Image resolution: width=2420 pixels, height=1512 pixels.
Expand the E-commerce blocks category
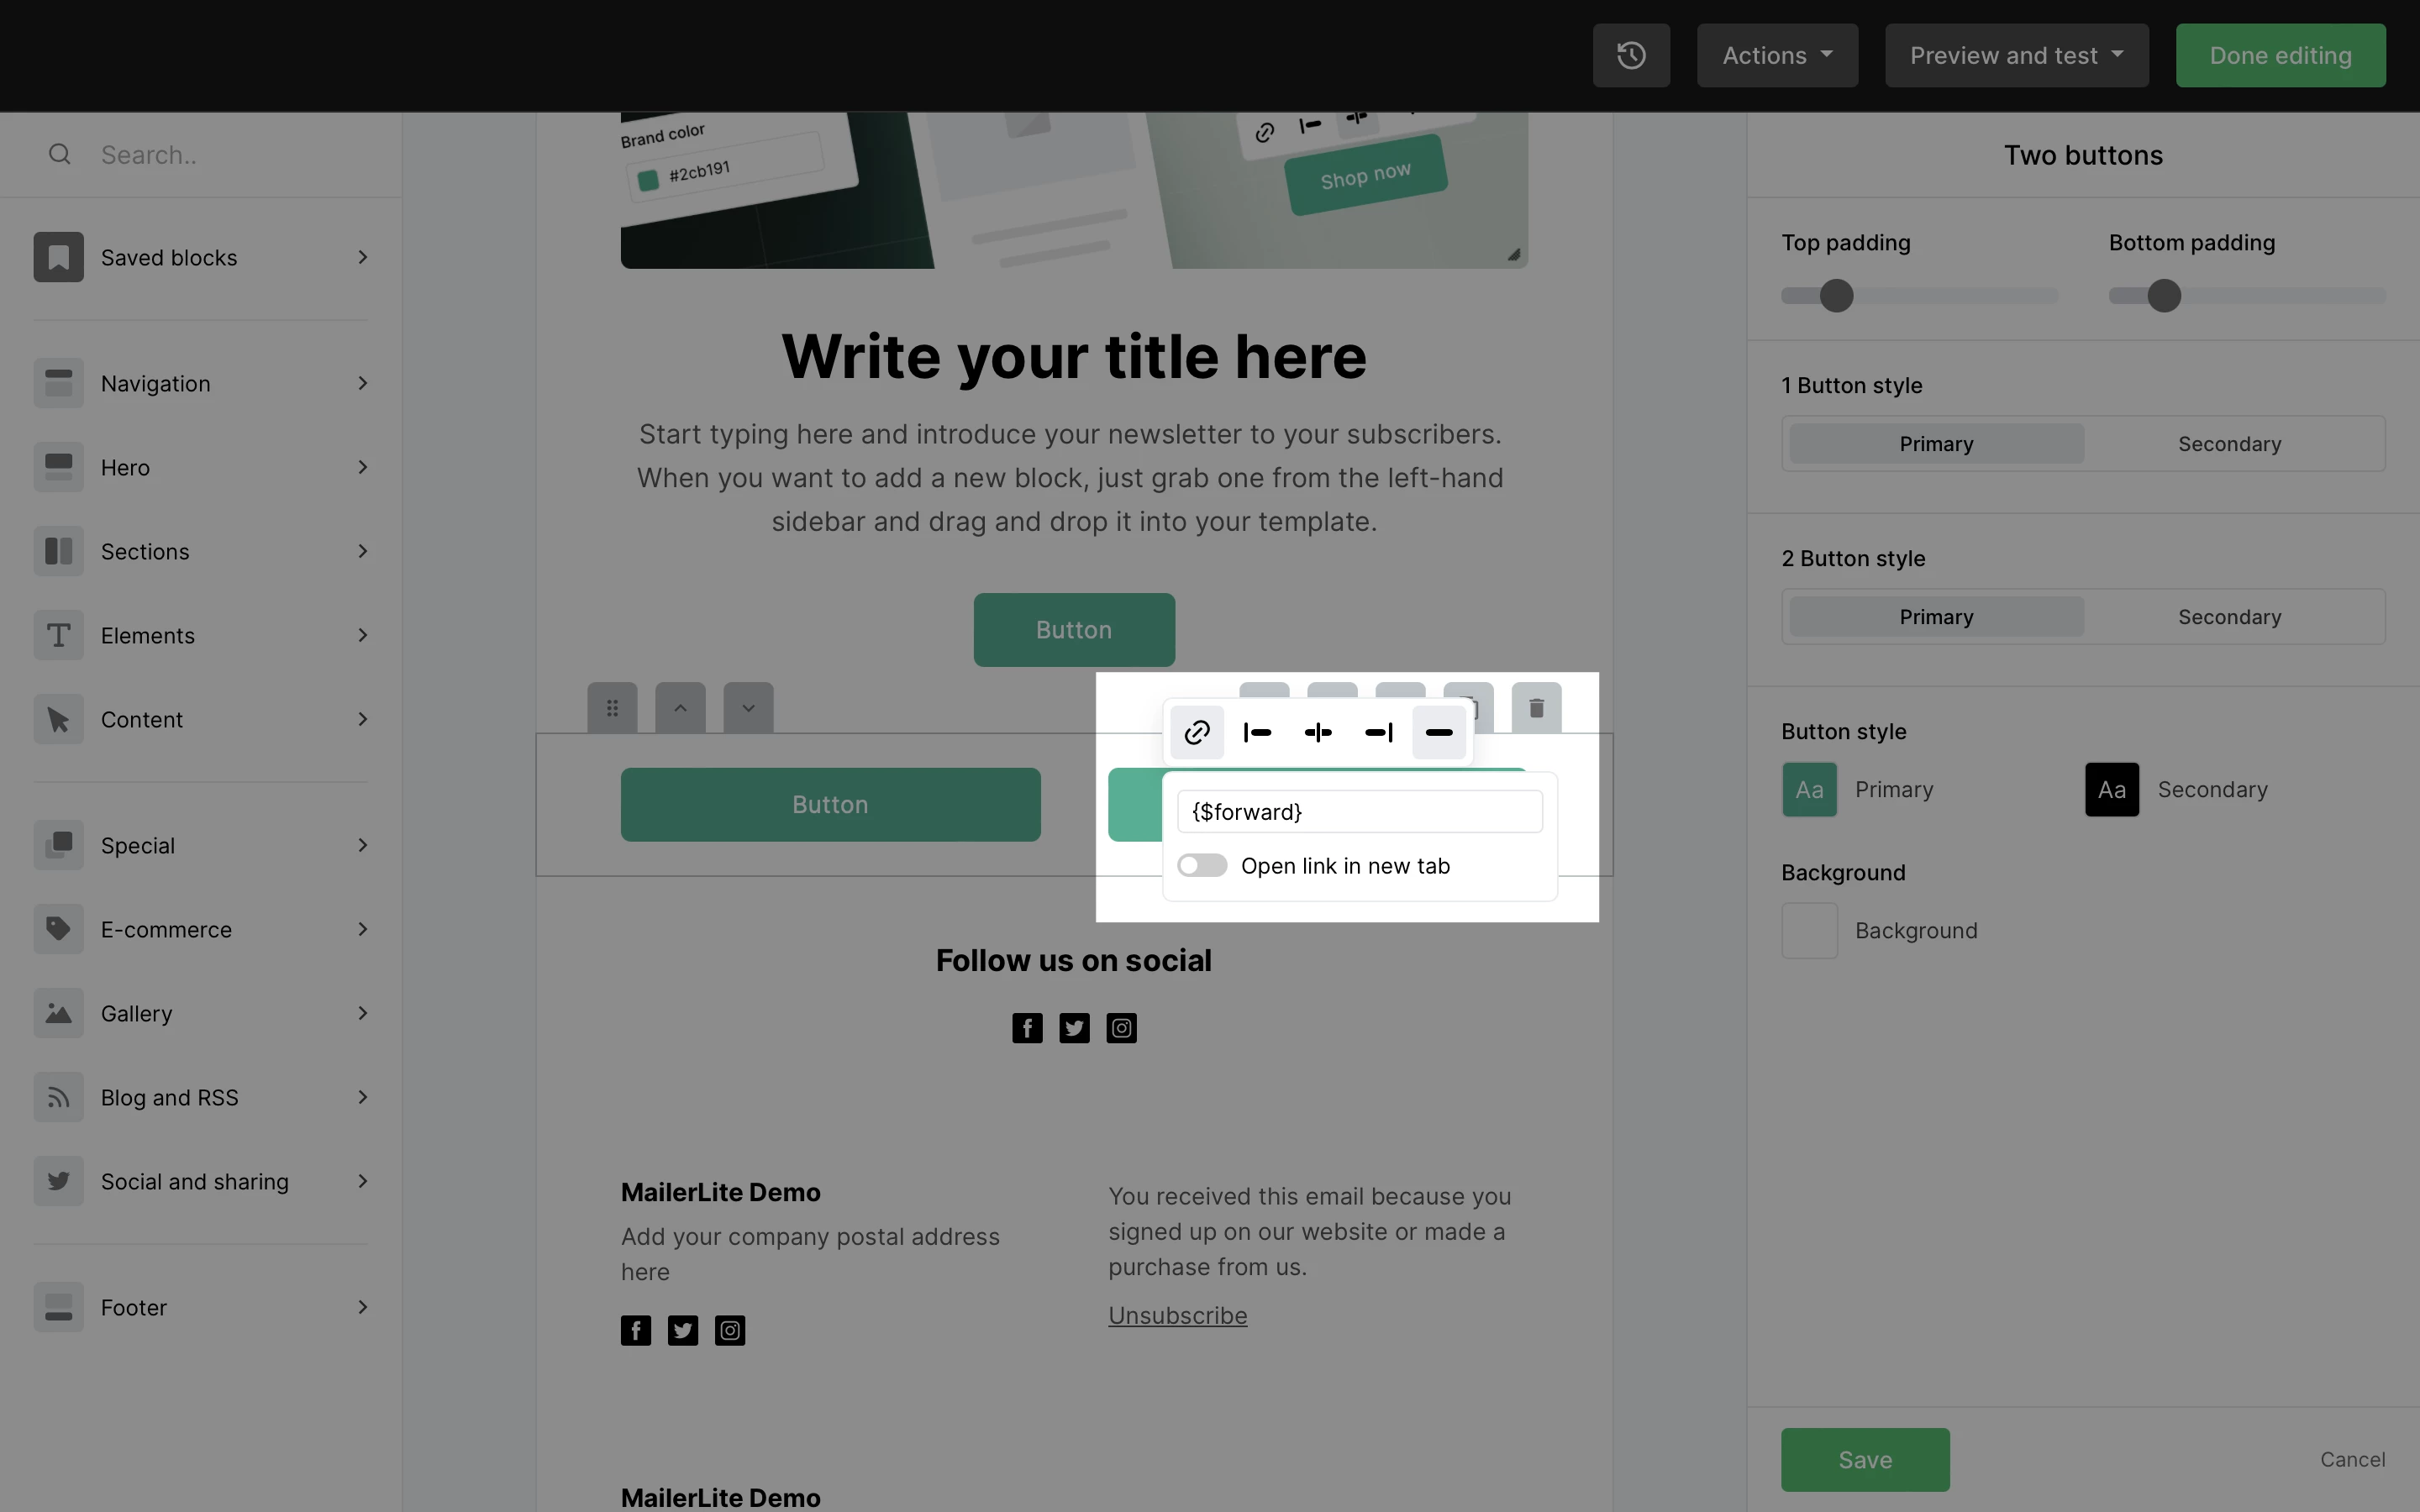[x=201, y=930]
